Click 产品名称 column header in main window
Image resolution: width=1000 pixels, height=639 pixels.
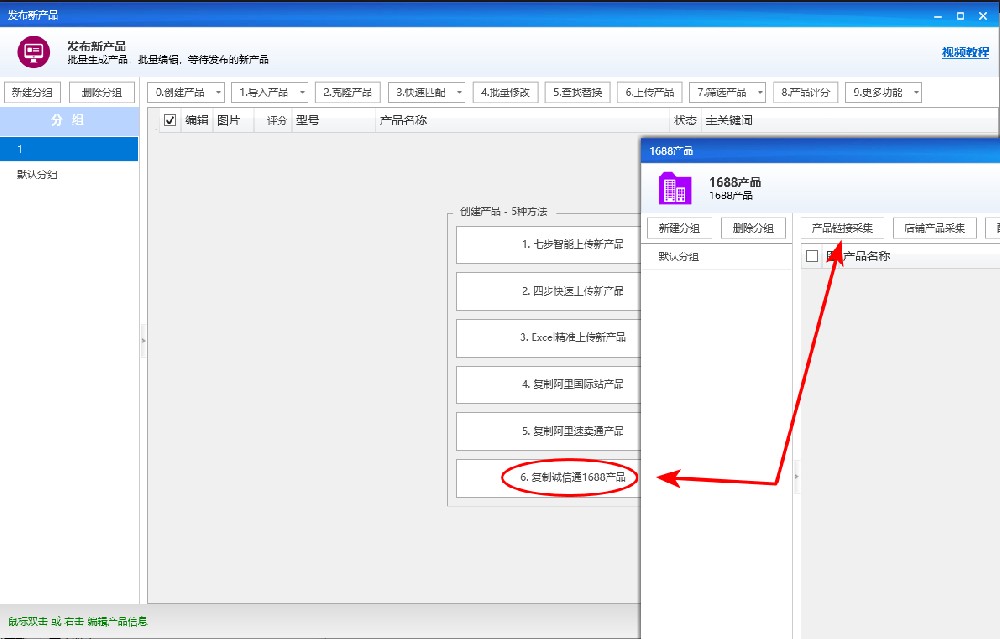(x=403, y=120)
